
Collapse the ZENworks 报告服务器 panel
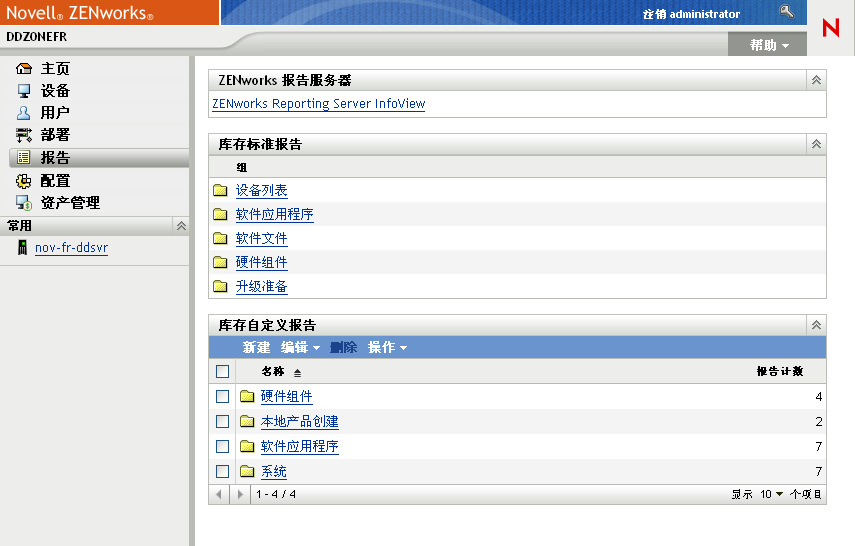click(816, 80)
